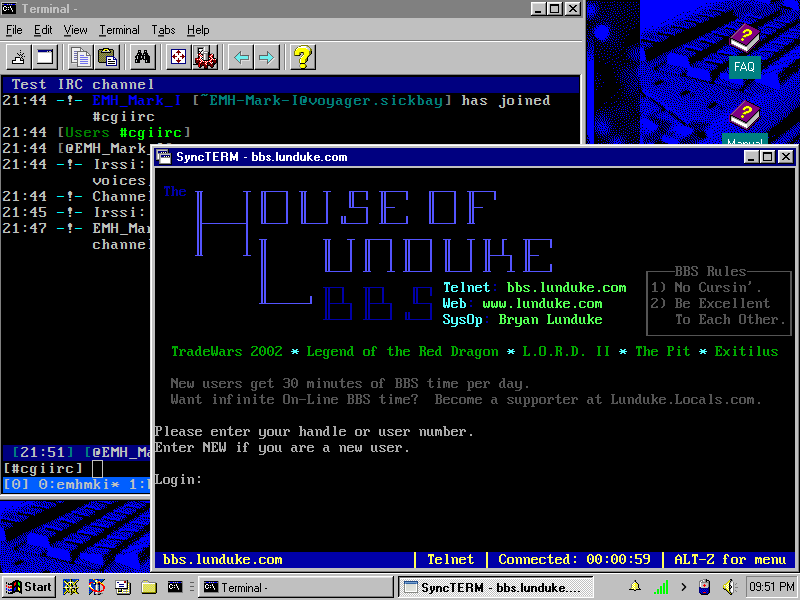Switch to Terminal via taskbar button
This screenshot has width=800, height=600.
[x=295, y=587]
